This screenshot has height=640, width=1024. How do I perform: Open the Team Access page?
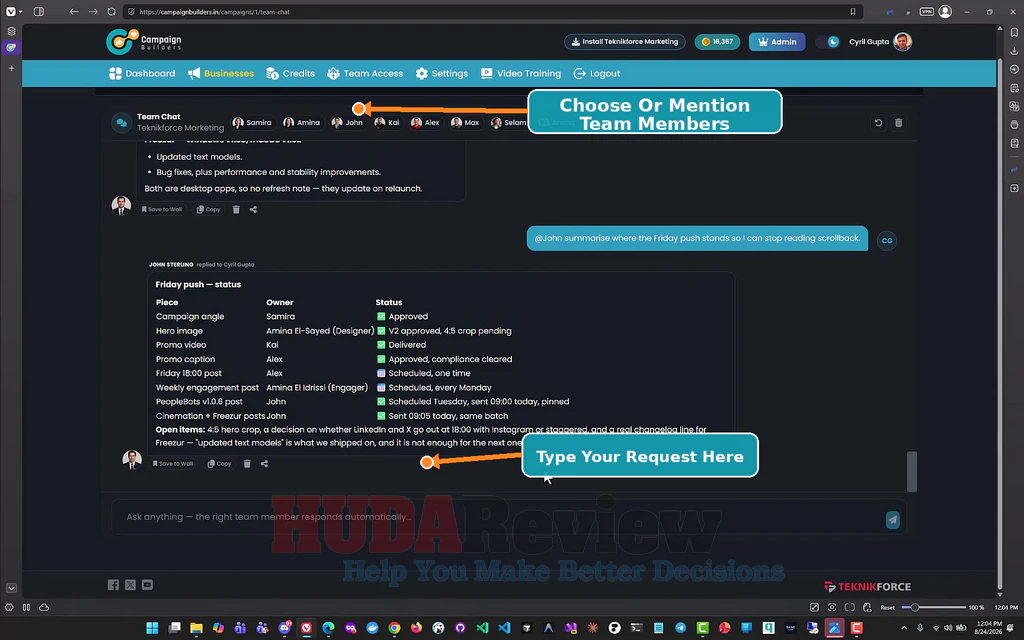tap(365, 73)
